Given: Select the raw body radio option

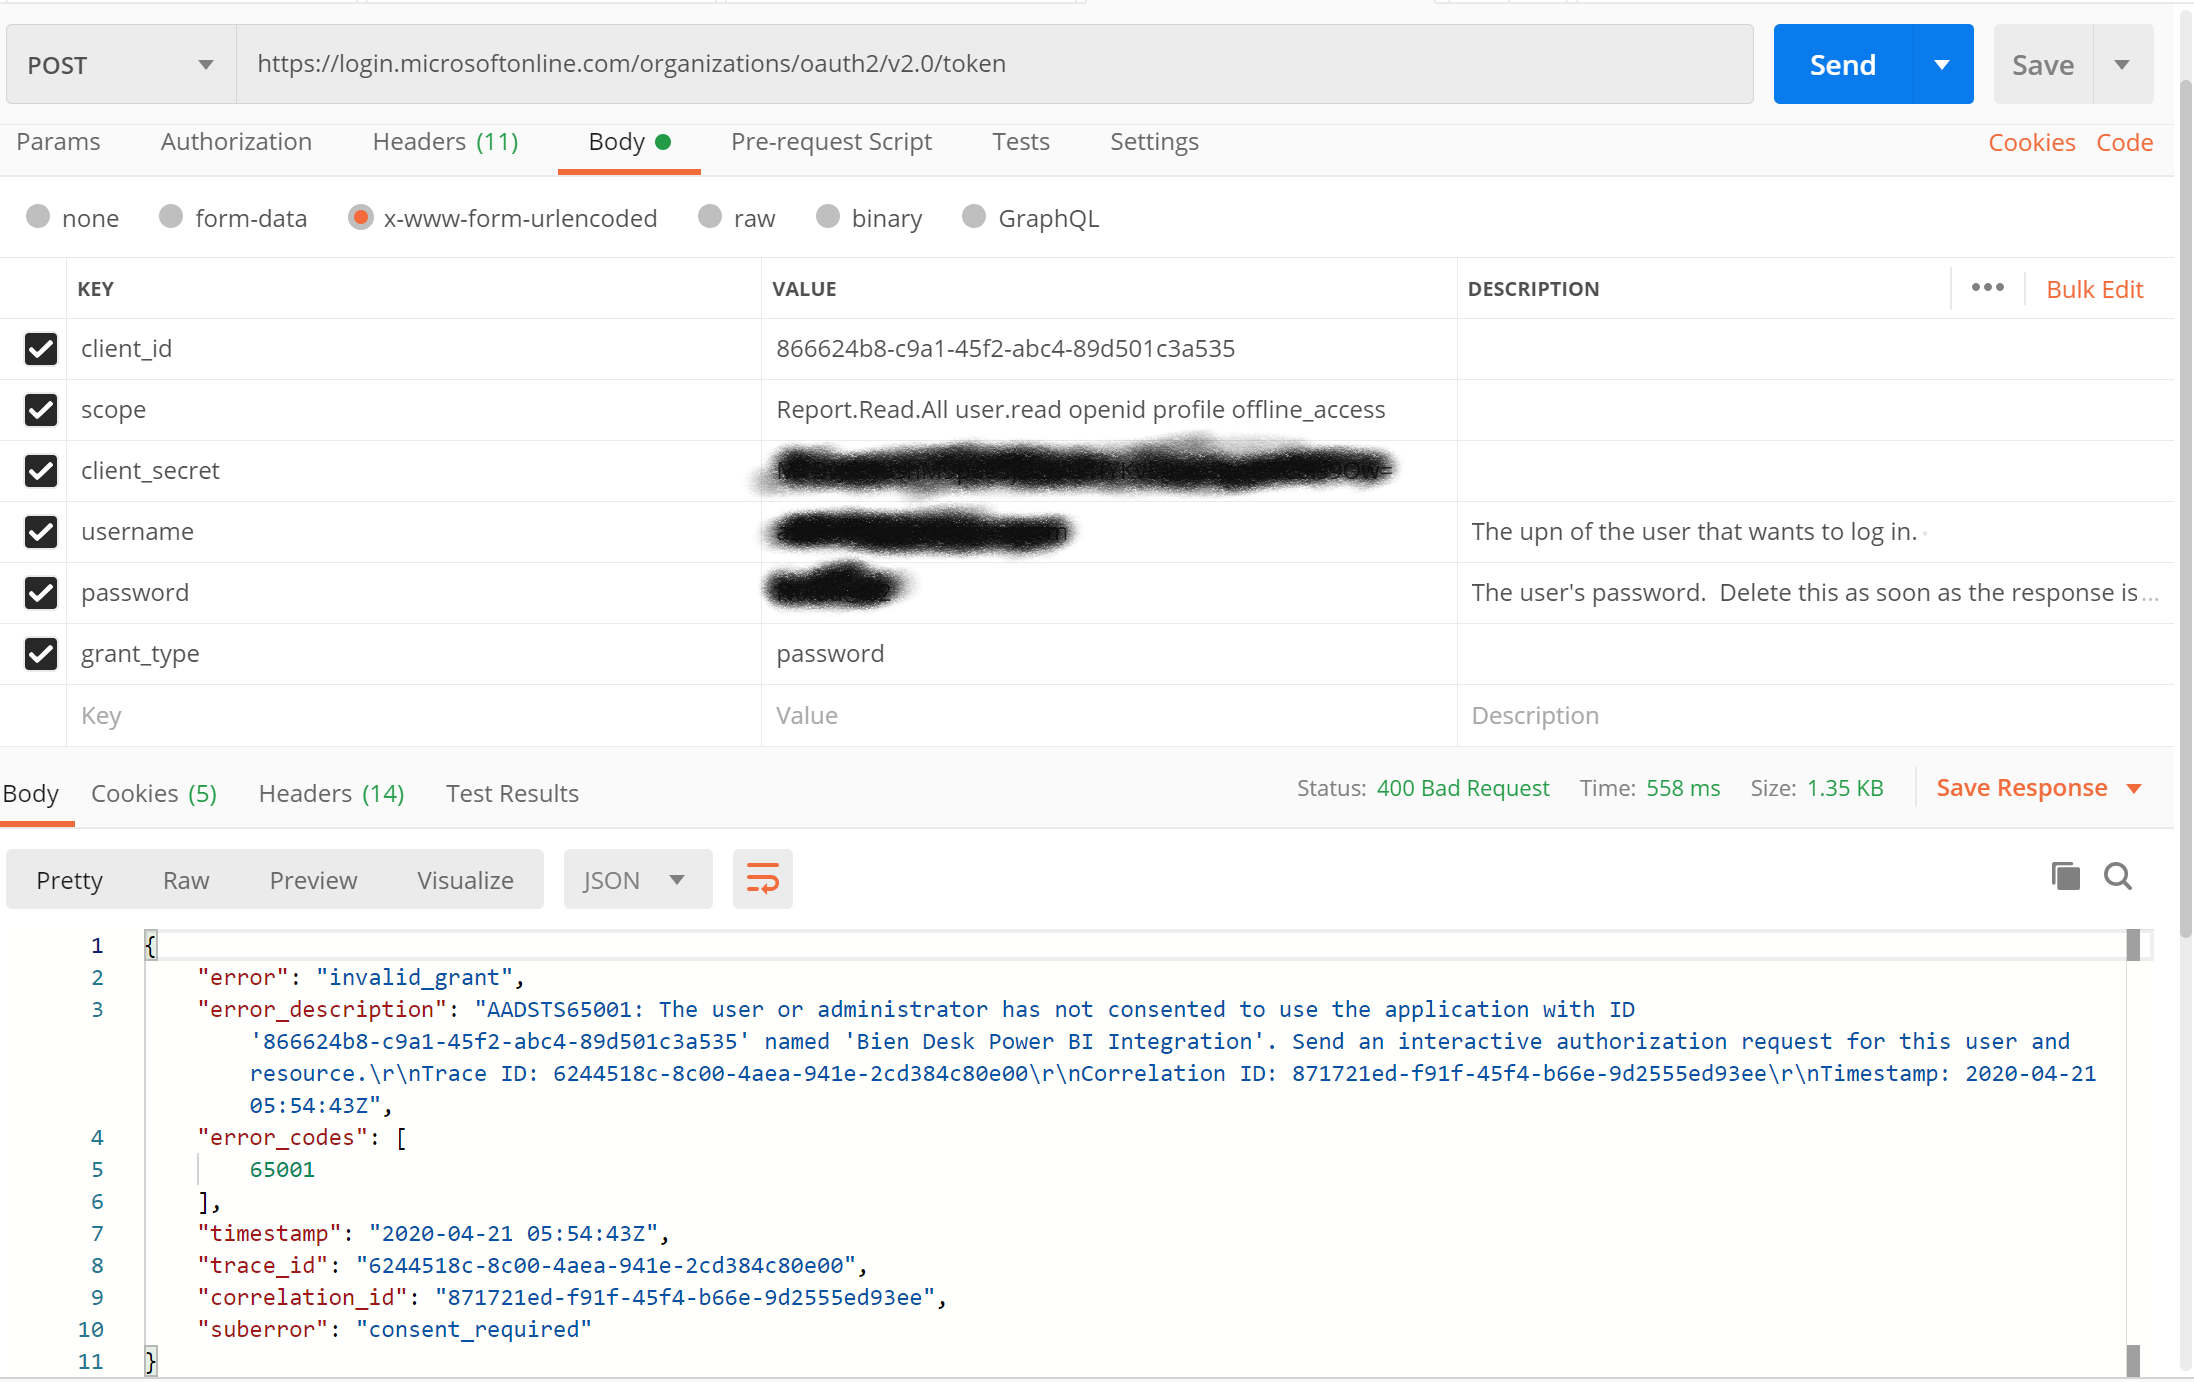Looking at the screenshot, I should coord(710,217).
